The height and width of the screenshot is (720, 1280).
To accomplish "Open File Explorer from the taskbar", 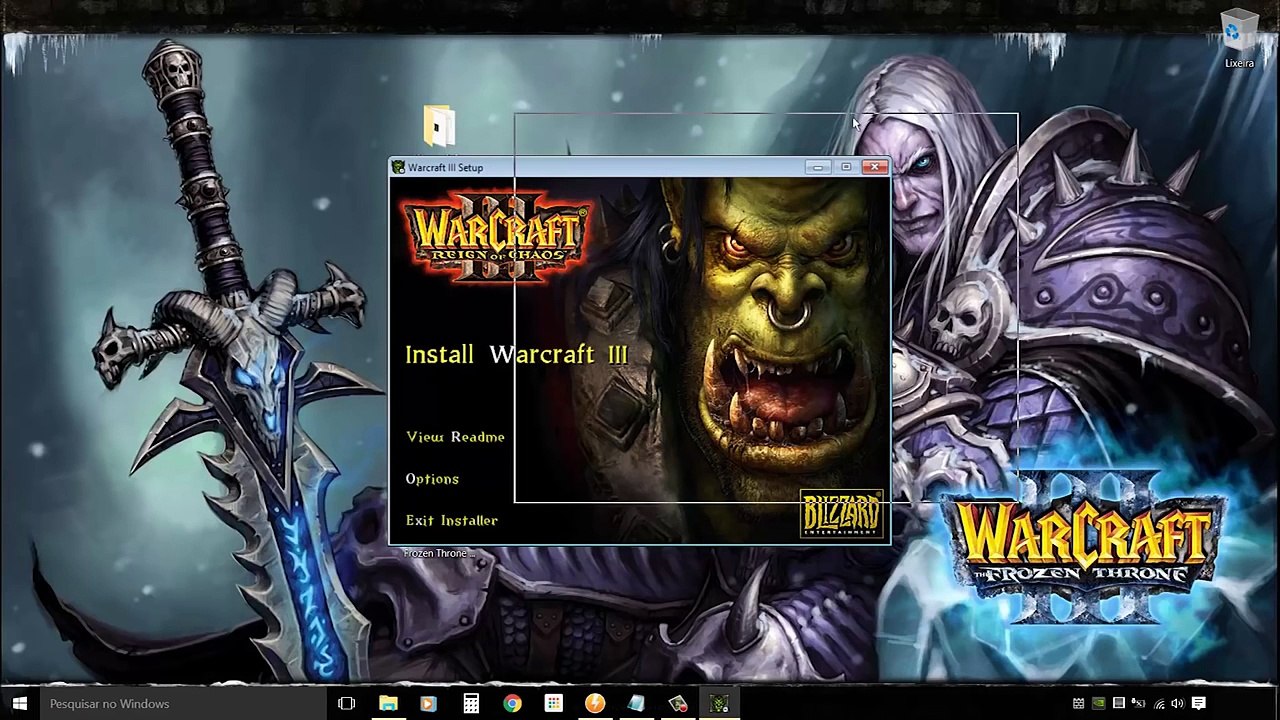I will coord(388,703).
